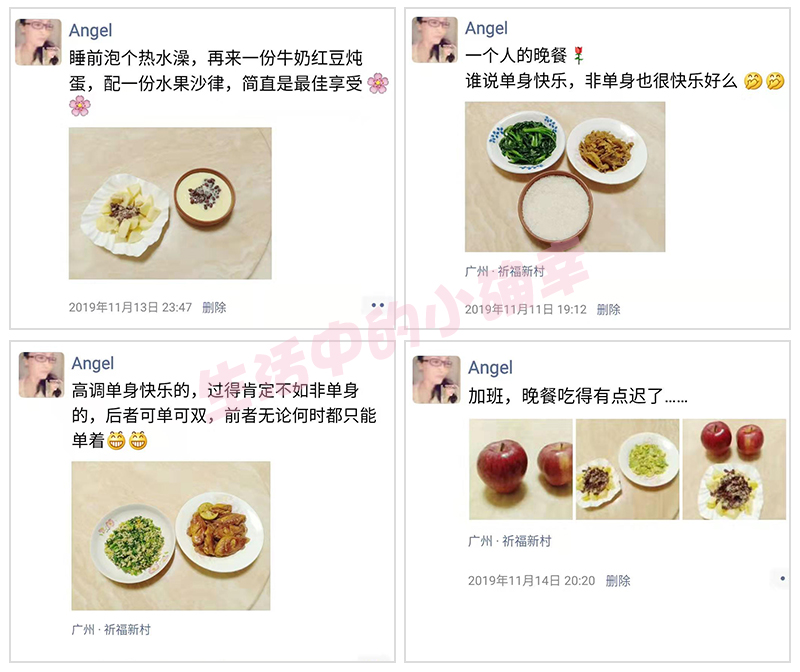
Task: Delete the post dated 2019年11月13日 23:47
Action: 214,307
